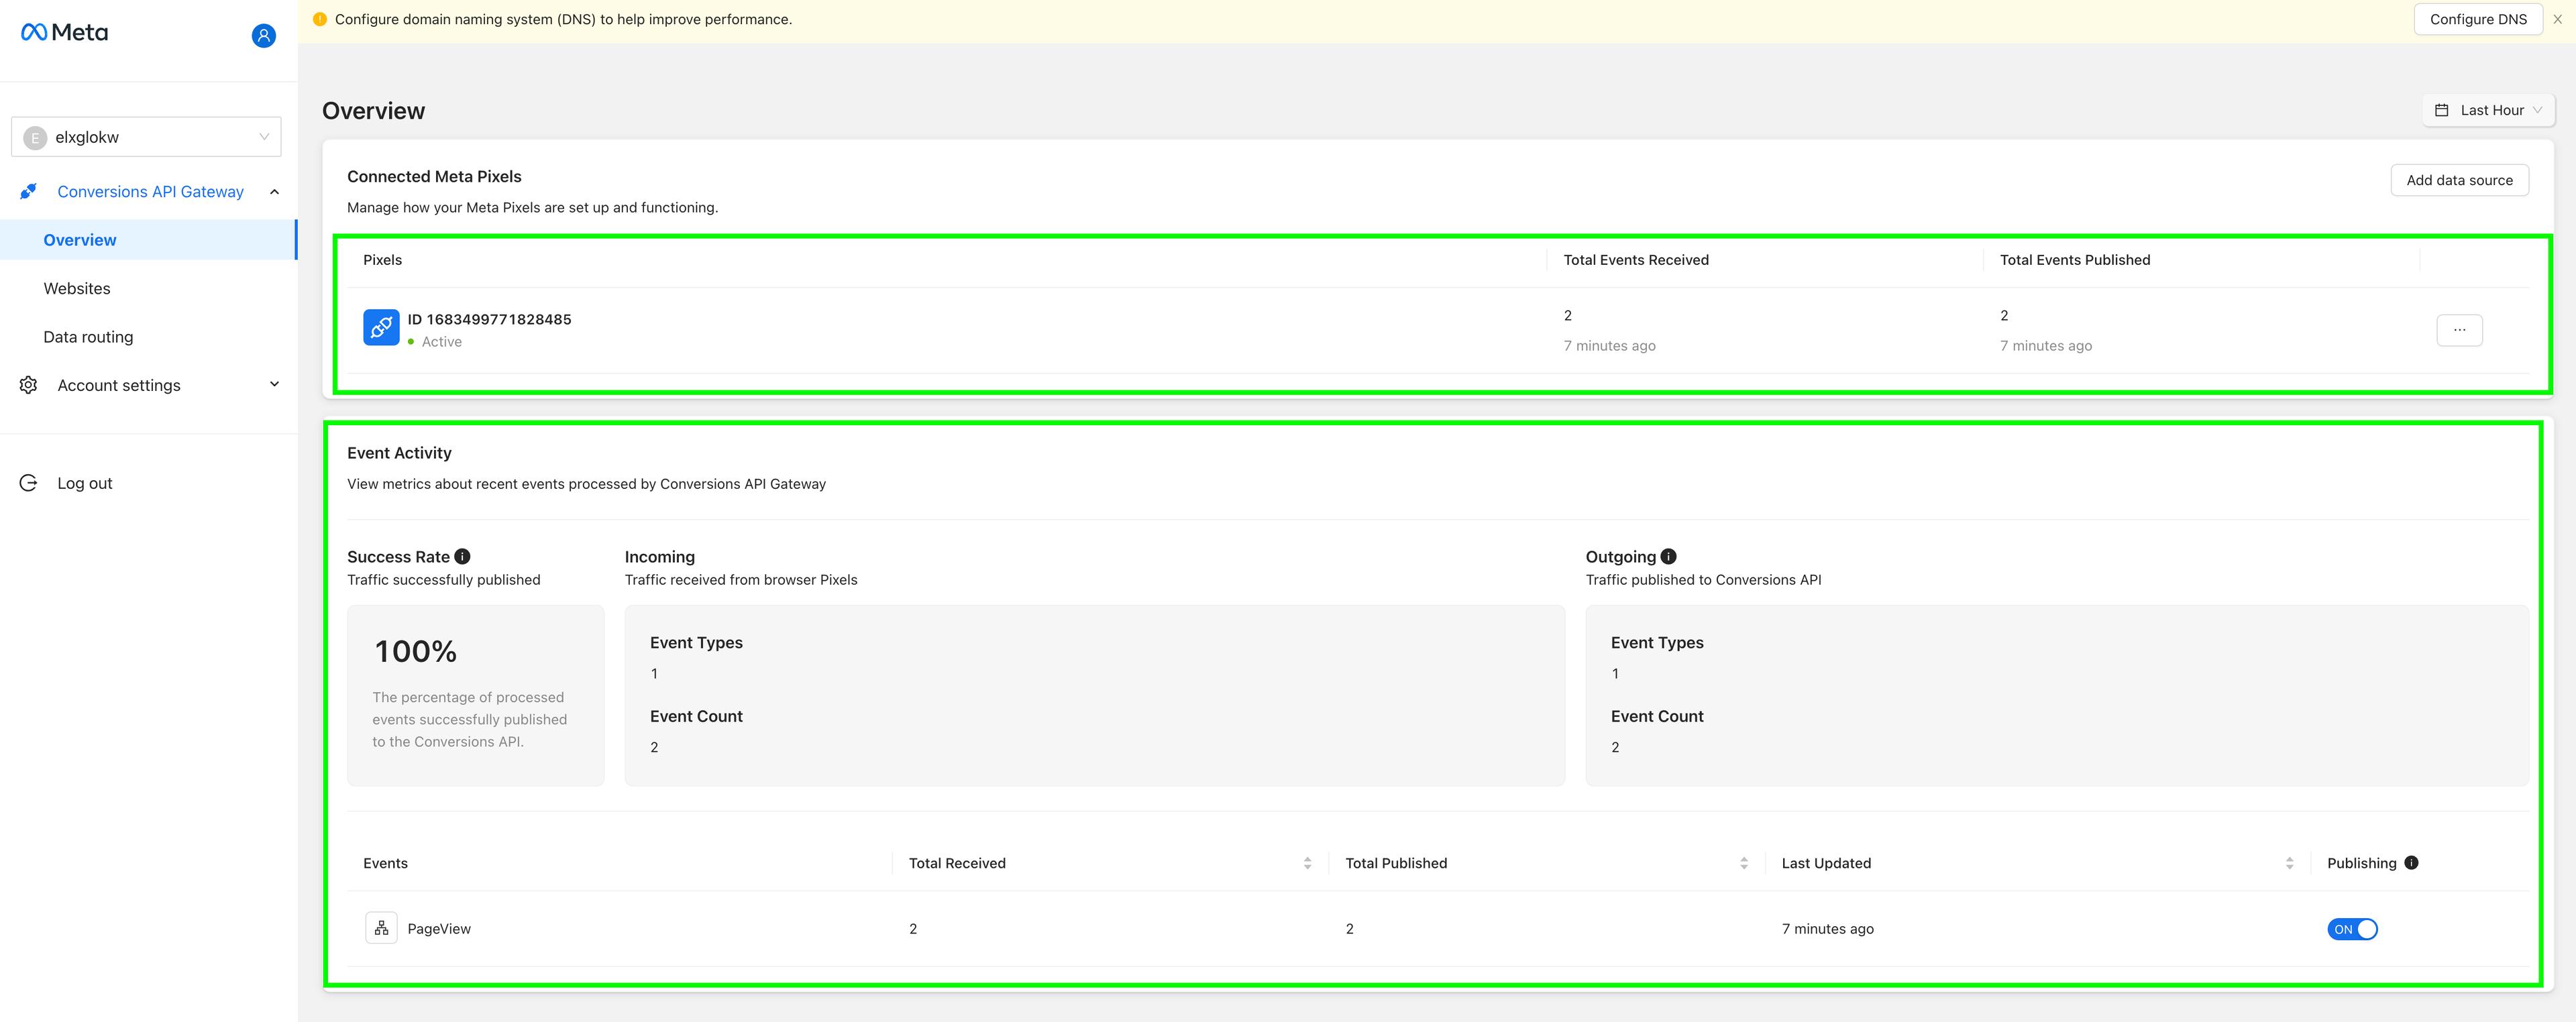
Task: Sort by Total Published column
Action: coord(1743,863)
